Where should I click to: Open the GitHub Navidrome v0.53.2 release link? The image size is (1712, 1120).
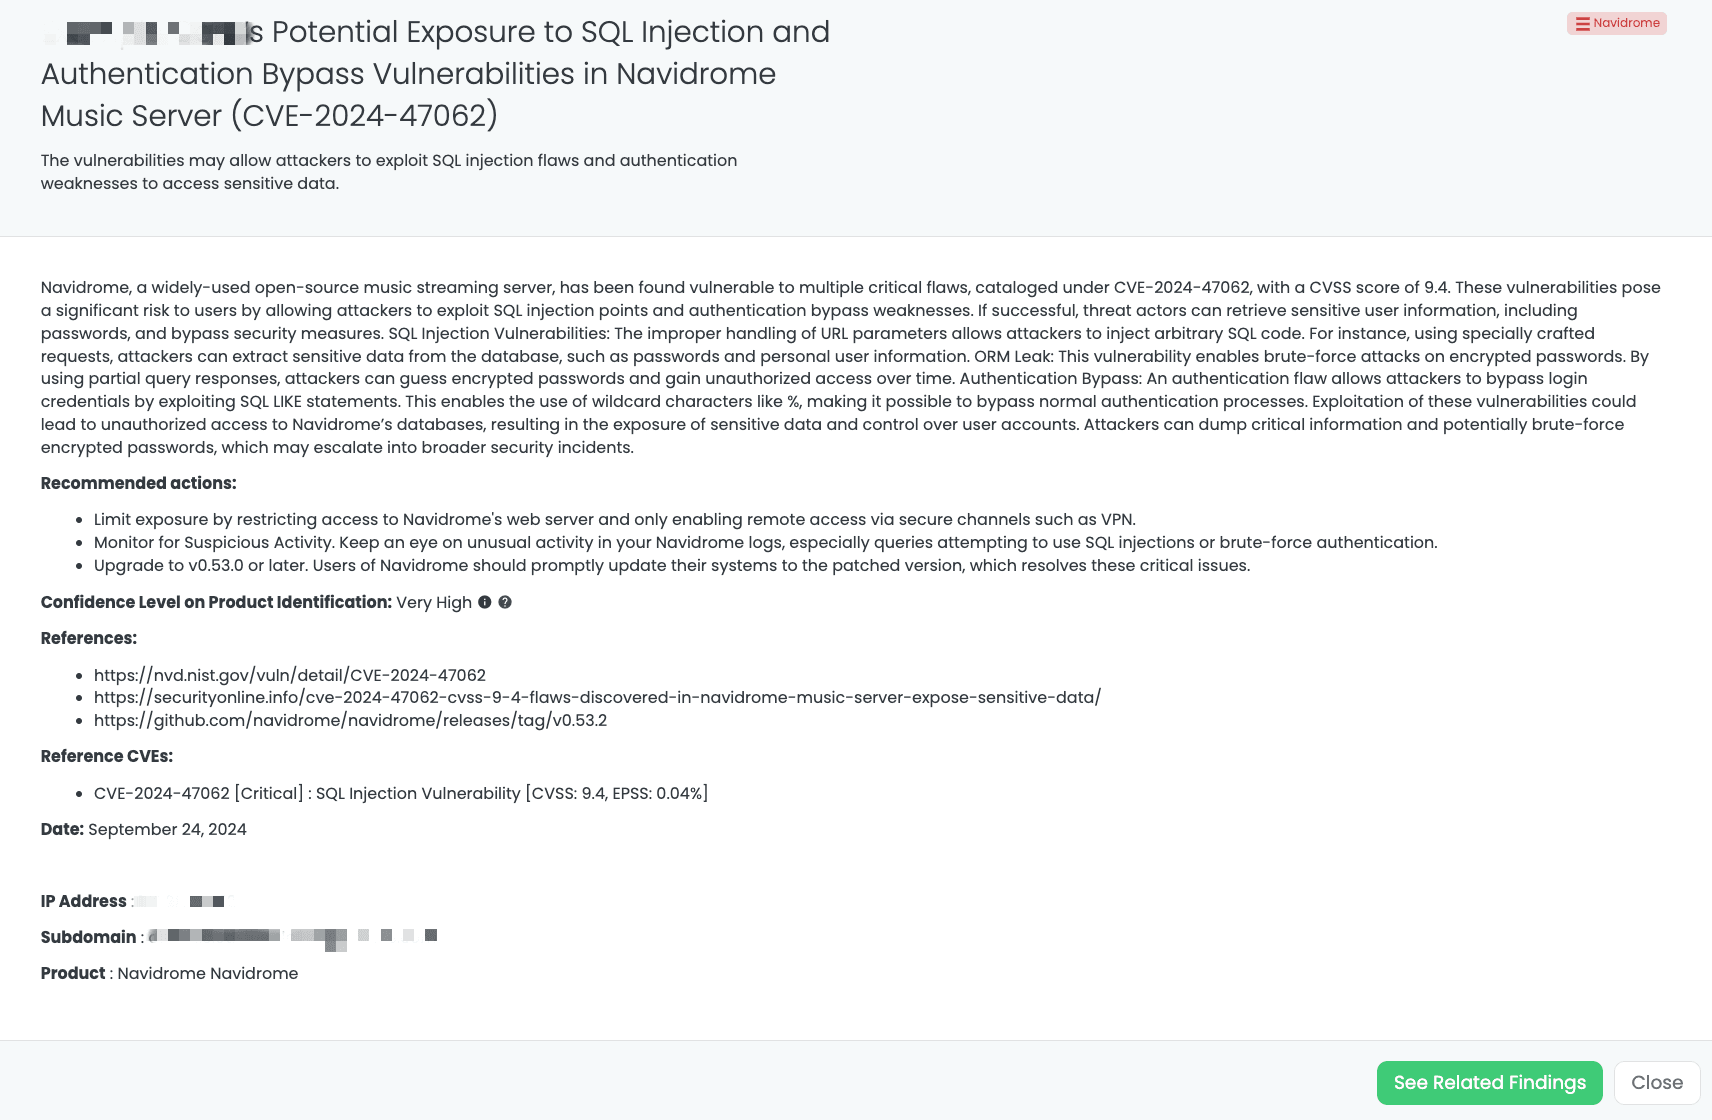(350, 720)
